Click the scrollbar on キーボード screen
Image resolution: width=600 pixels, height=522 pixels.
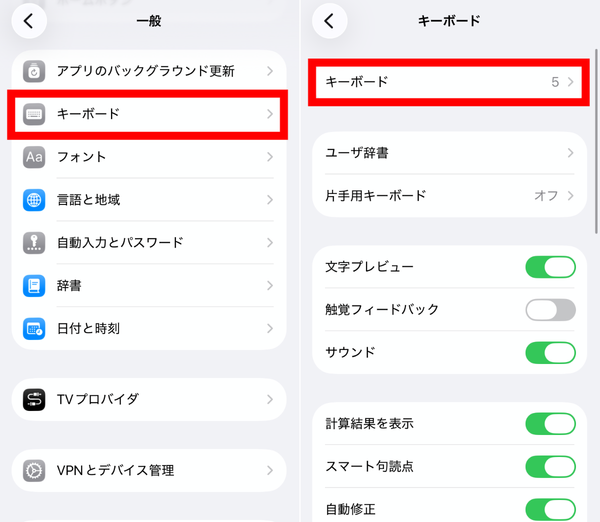596,141
